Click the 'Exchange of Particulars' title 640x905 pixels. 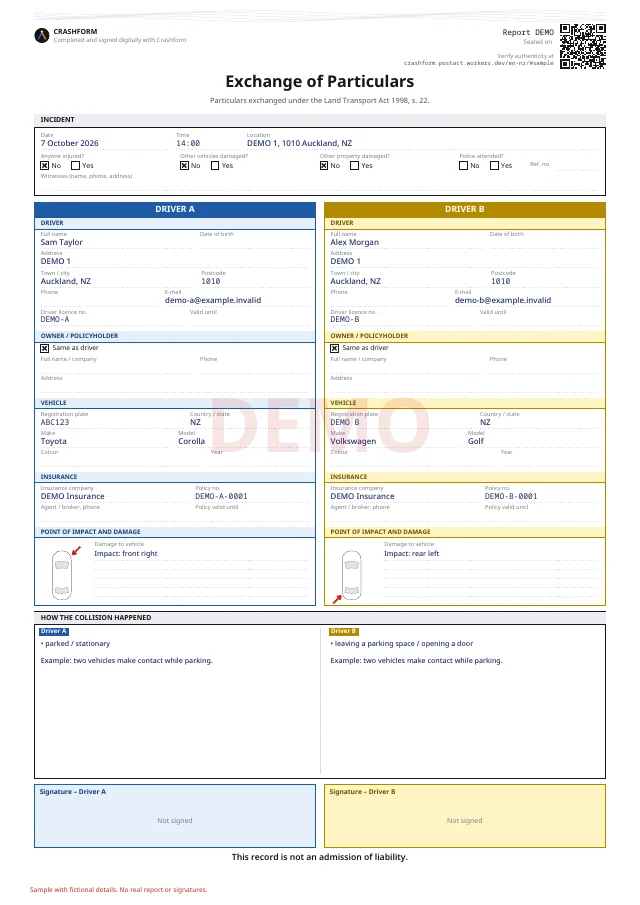tap(320, 81)
